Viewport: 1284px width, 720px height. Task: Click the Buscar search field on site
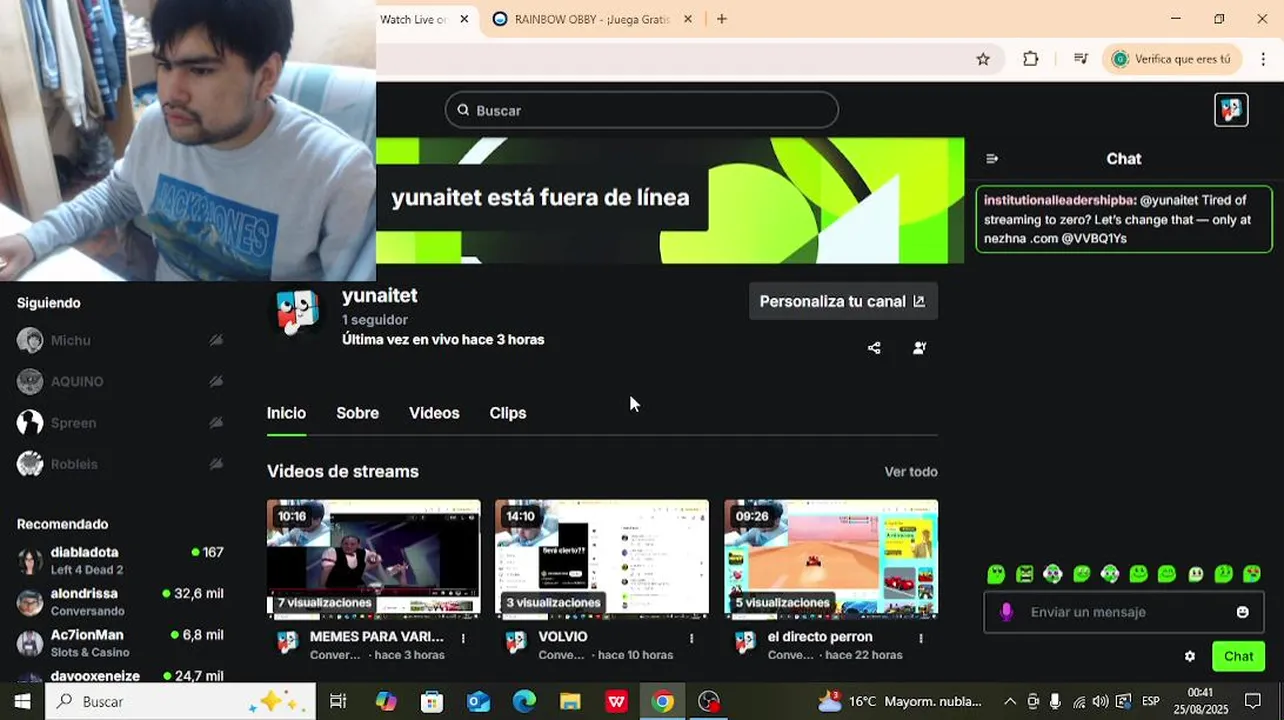pos(641,110)
